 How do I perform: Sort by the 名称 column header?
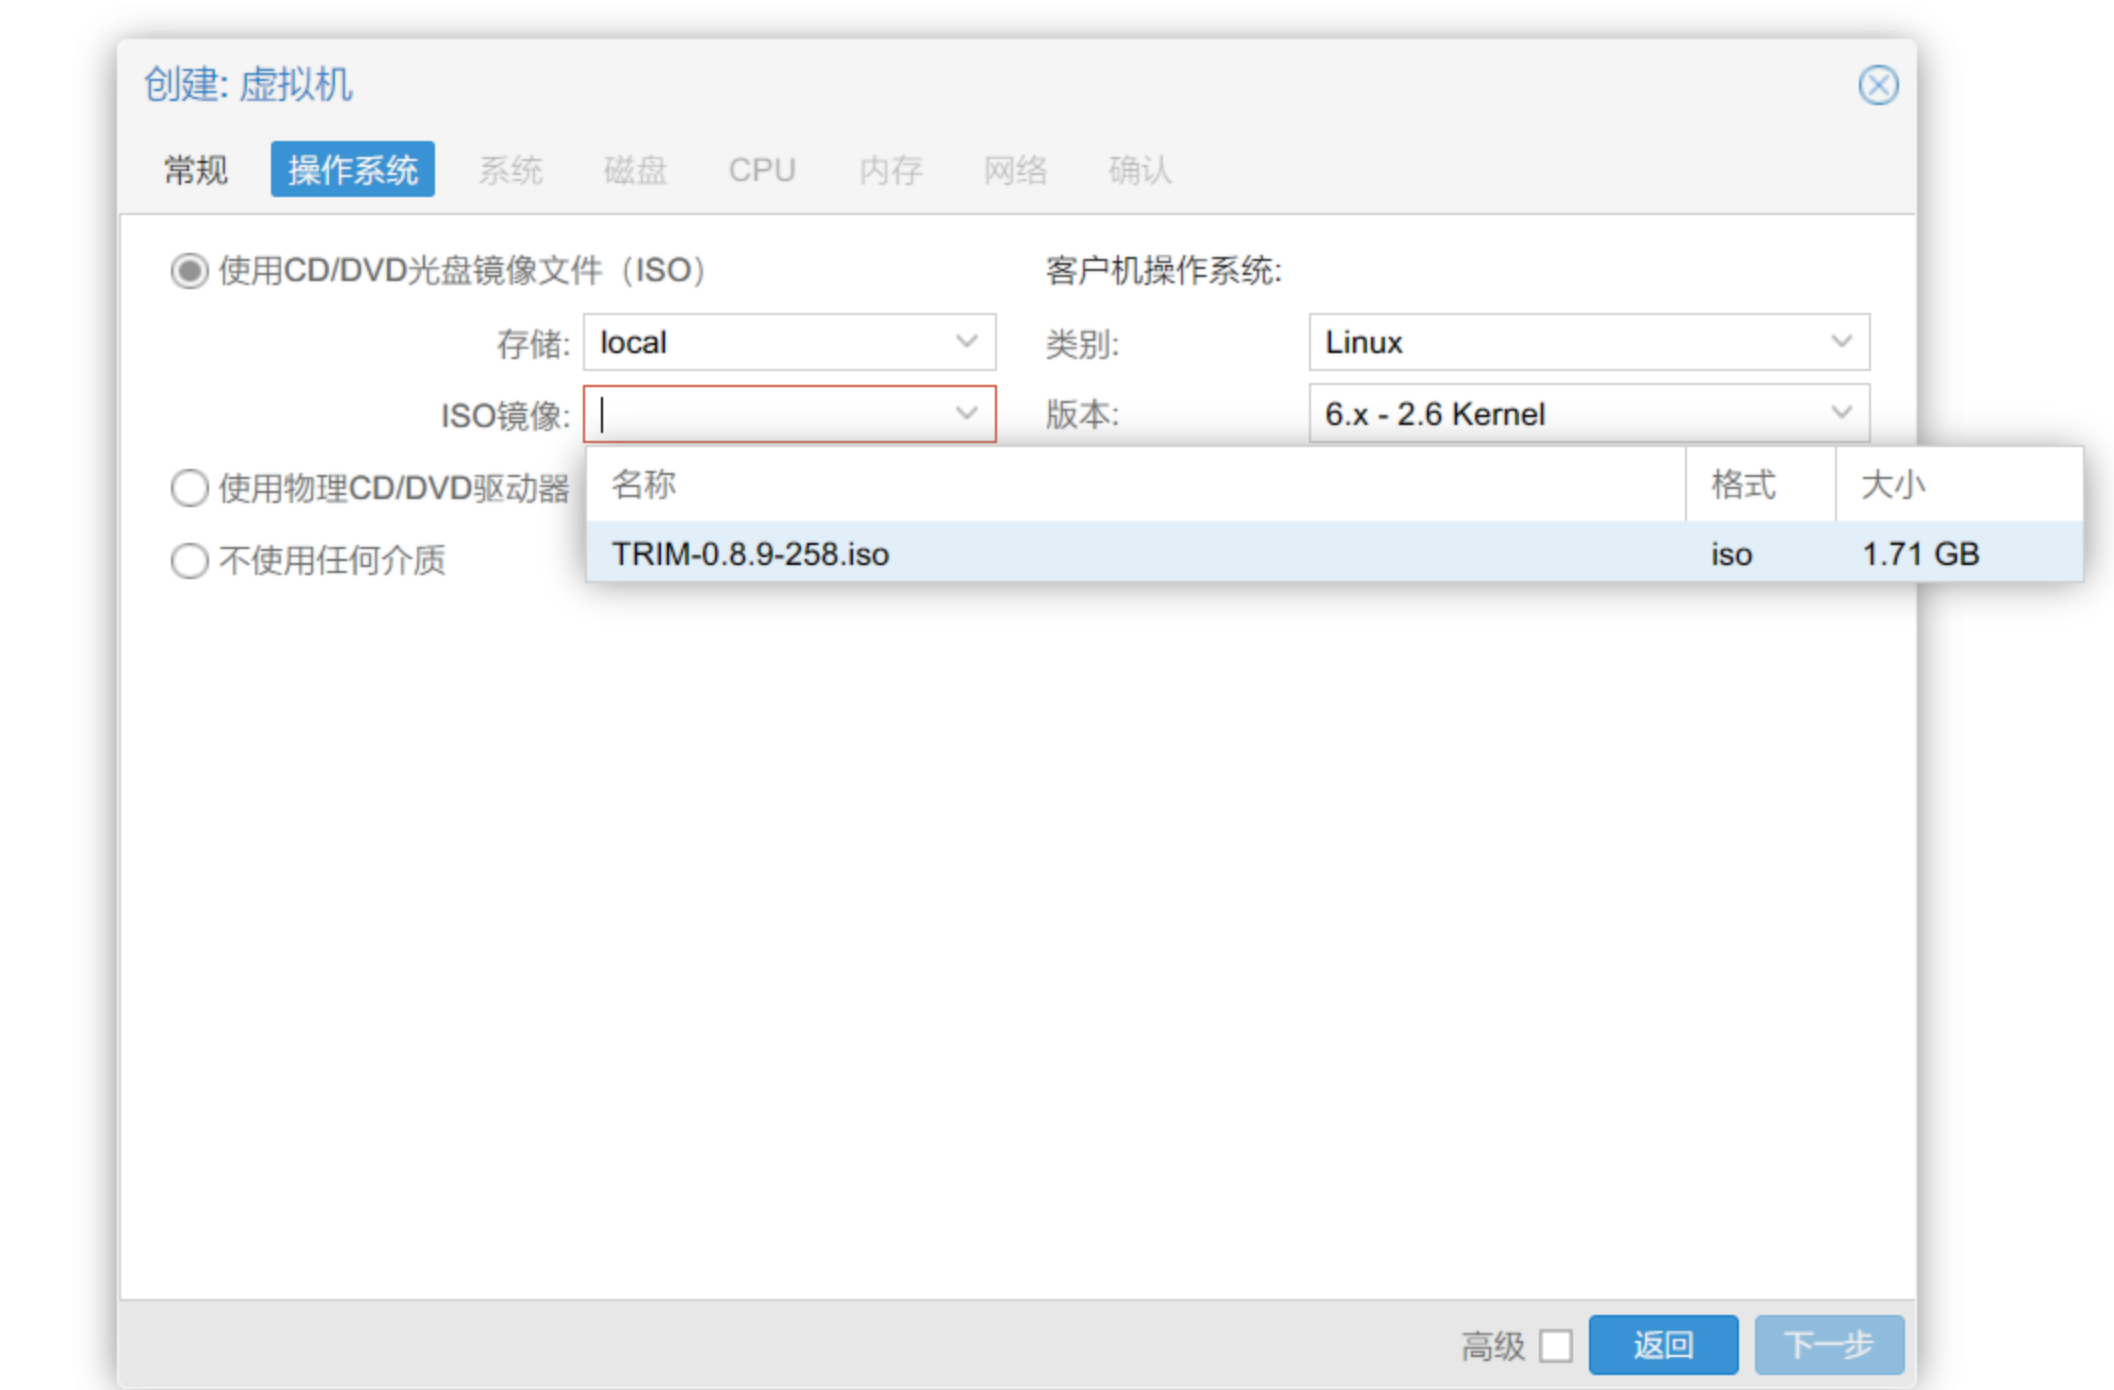pyautogui.click(x=644, y=485)
